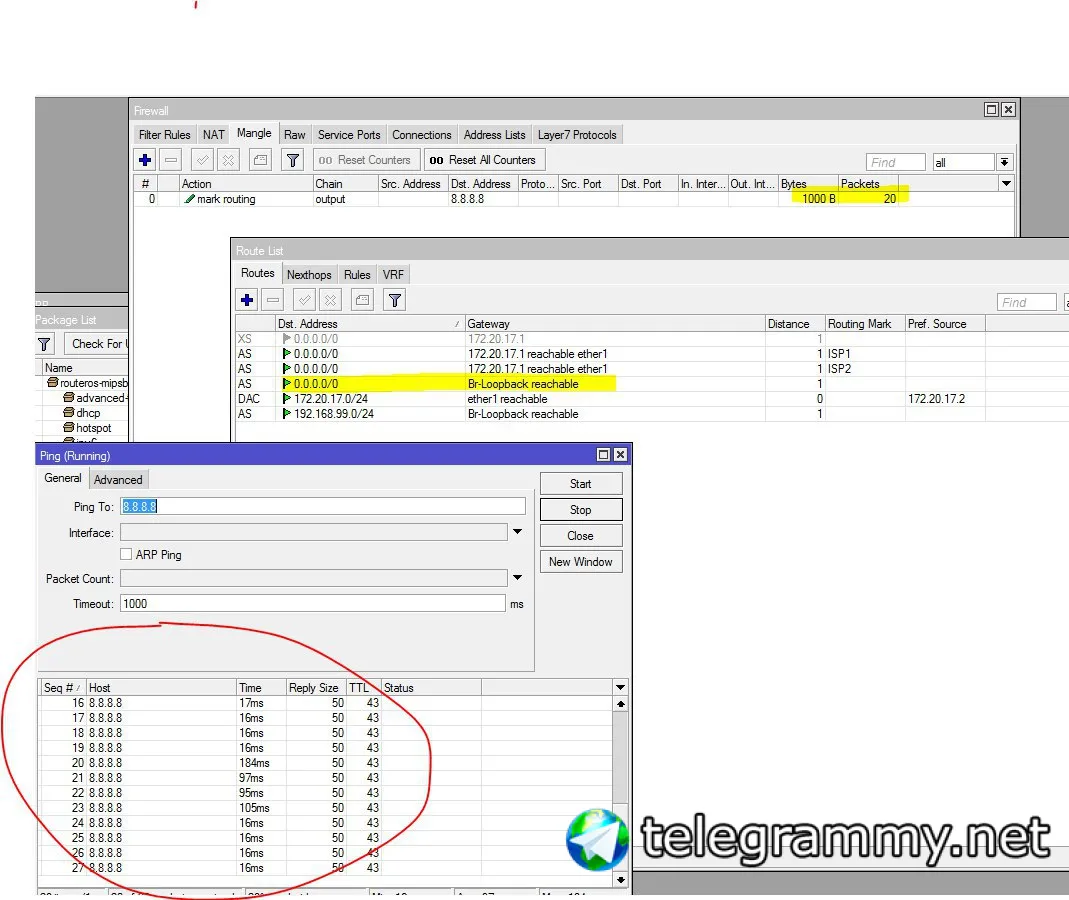This screenshot has width=1069, height=900.
Task: Select routeros-mipsbe package icon
Action: click(52, 382)
